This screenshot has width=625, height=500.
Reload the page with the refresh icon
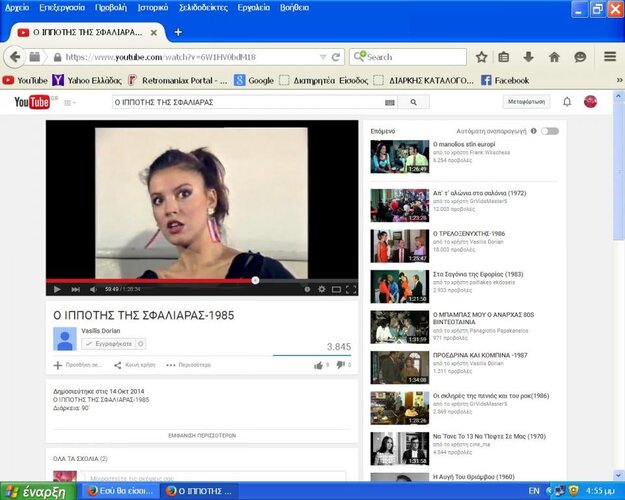click(x=336, y=57)
